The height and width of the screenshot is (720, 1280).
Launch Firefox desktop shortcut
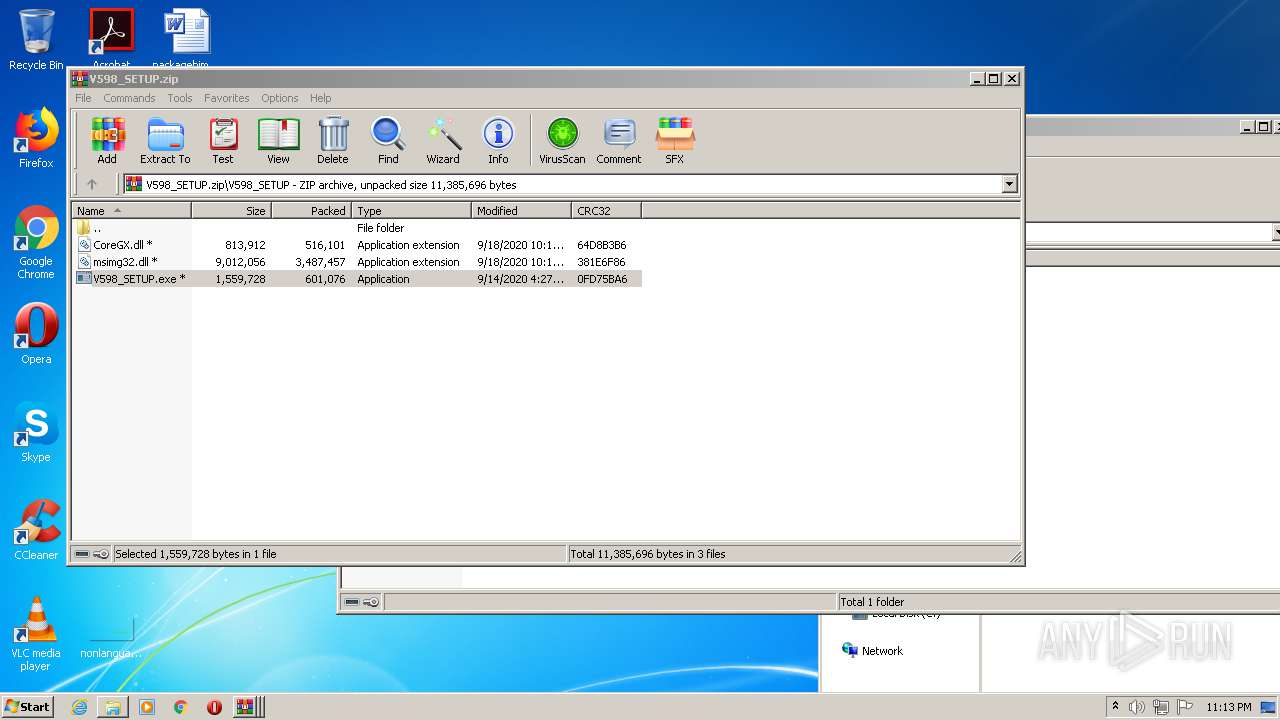coord(36,139)
